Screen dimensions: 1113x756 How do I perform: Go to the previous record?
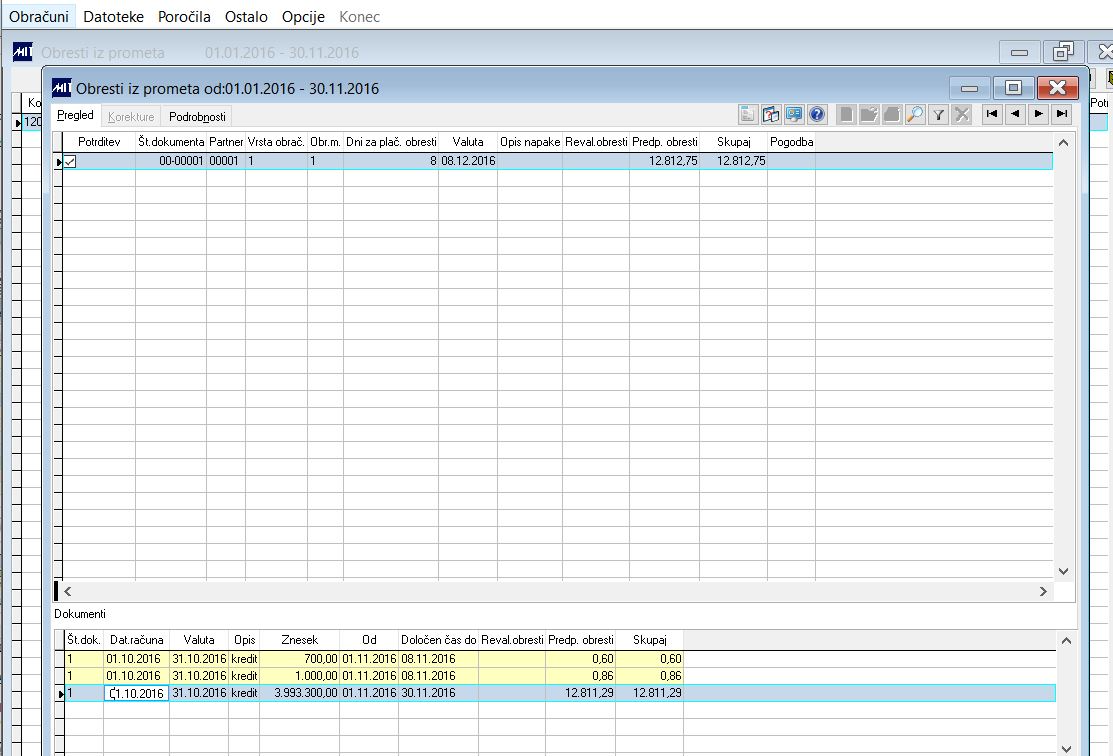click(x=1016, y=114)
